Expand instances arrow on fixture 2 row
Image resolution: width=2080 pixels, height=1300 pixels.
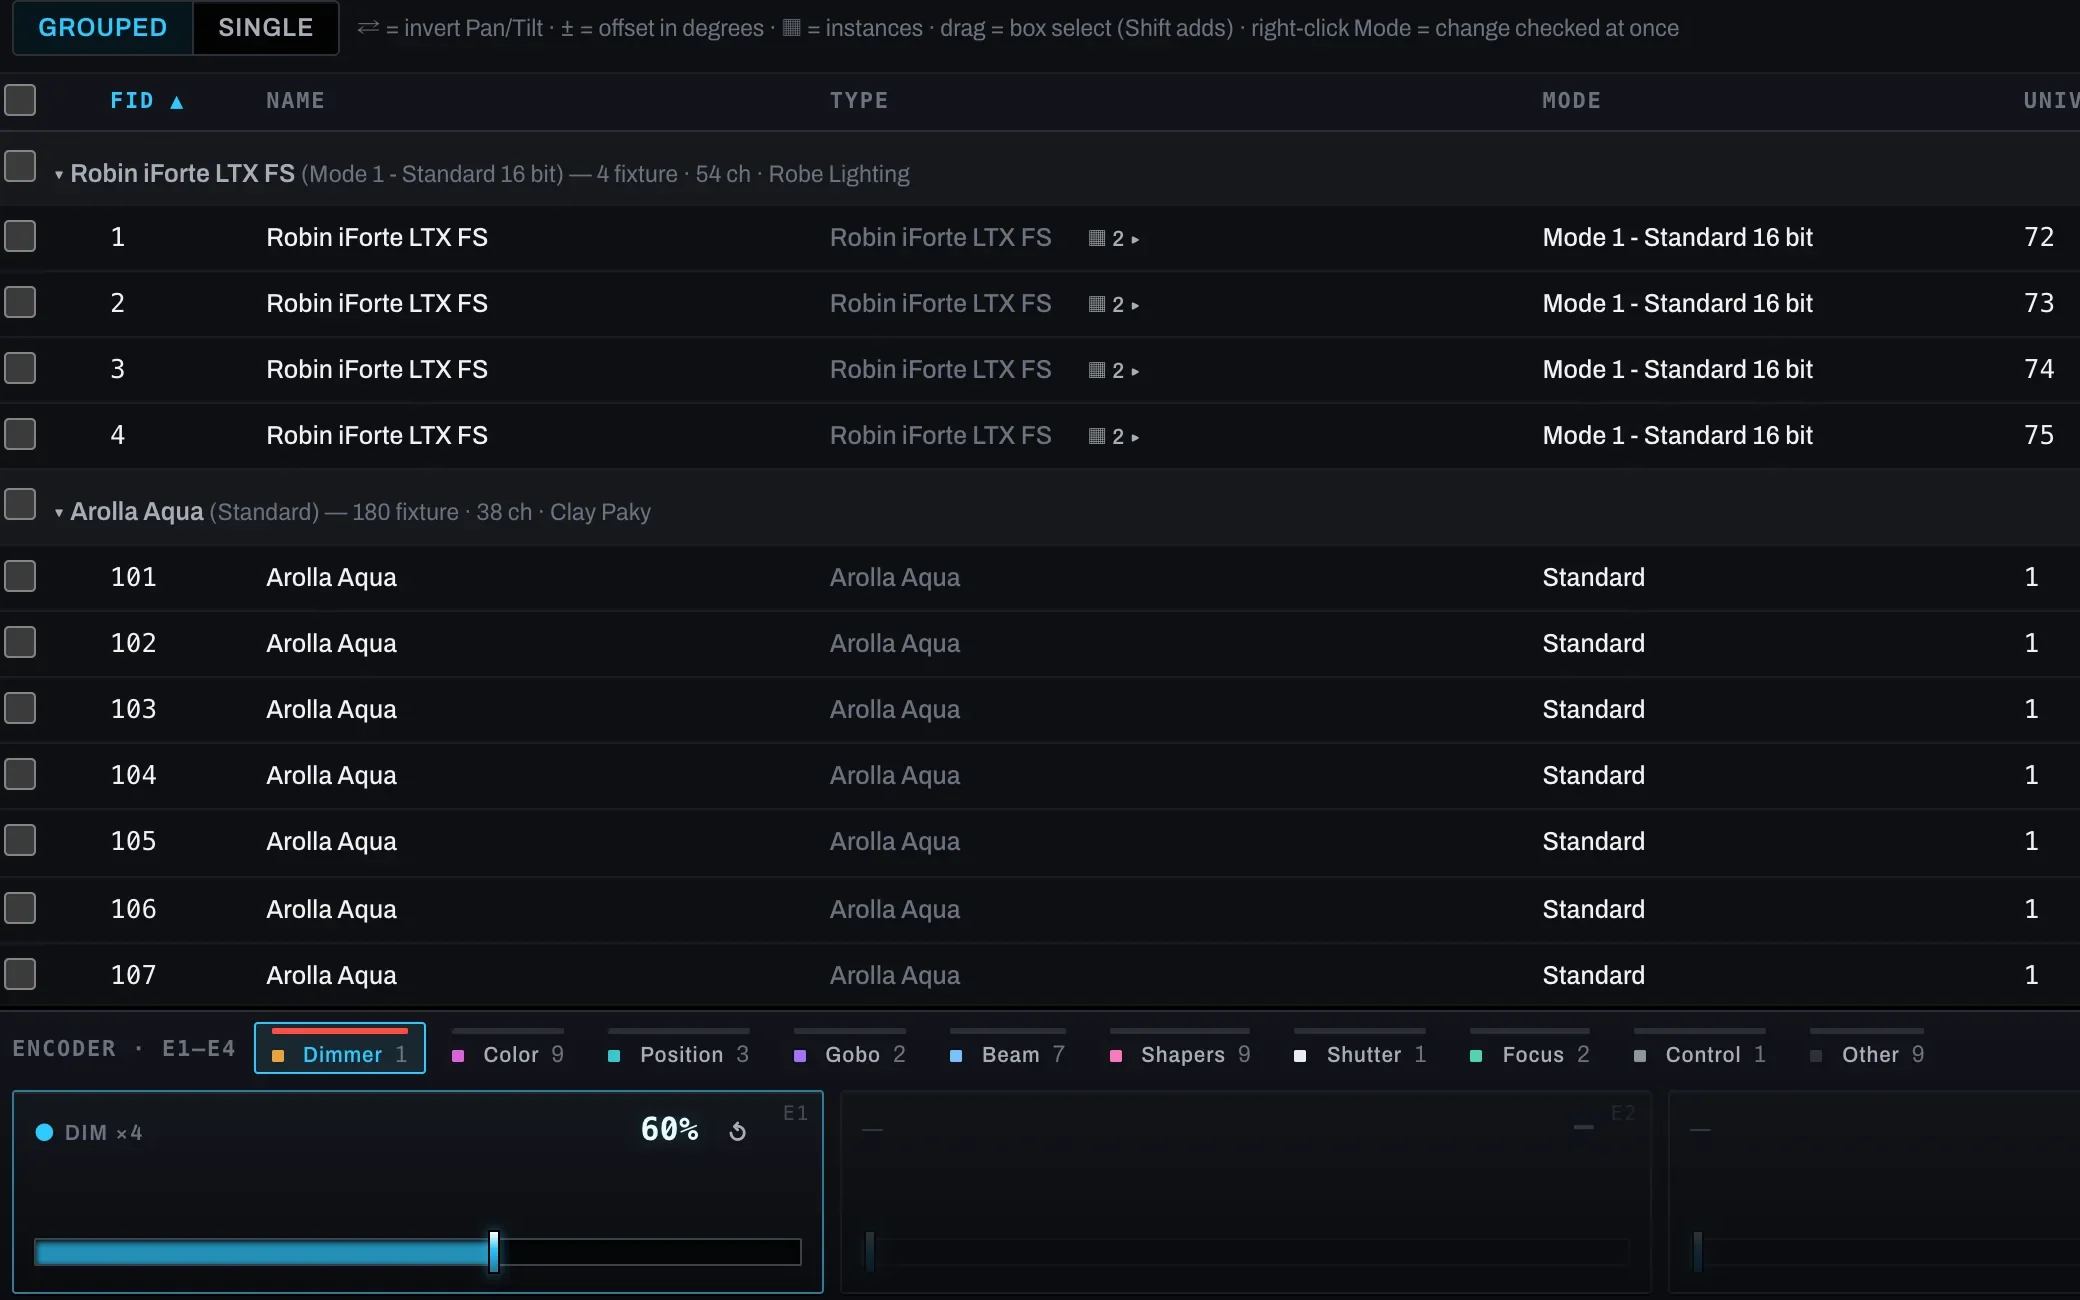(1135, 305)
